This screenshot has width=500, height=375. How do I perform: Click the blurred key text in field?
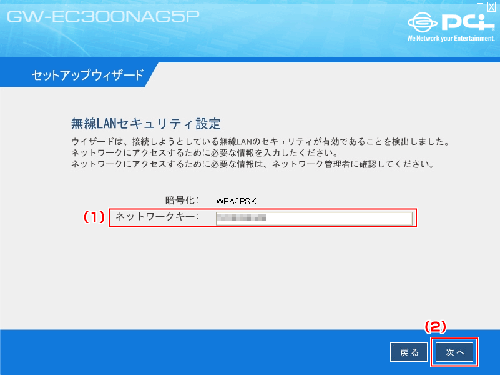[241, 218]
